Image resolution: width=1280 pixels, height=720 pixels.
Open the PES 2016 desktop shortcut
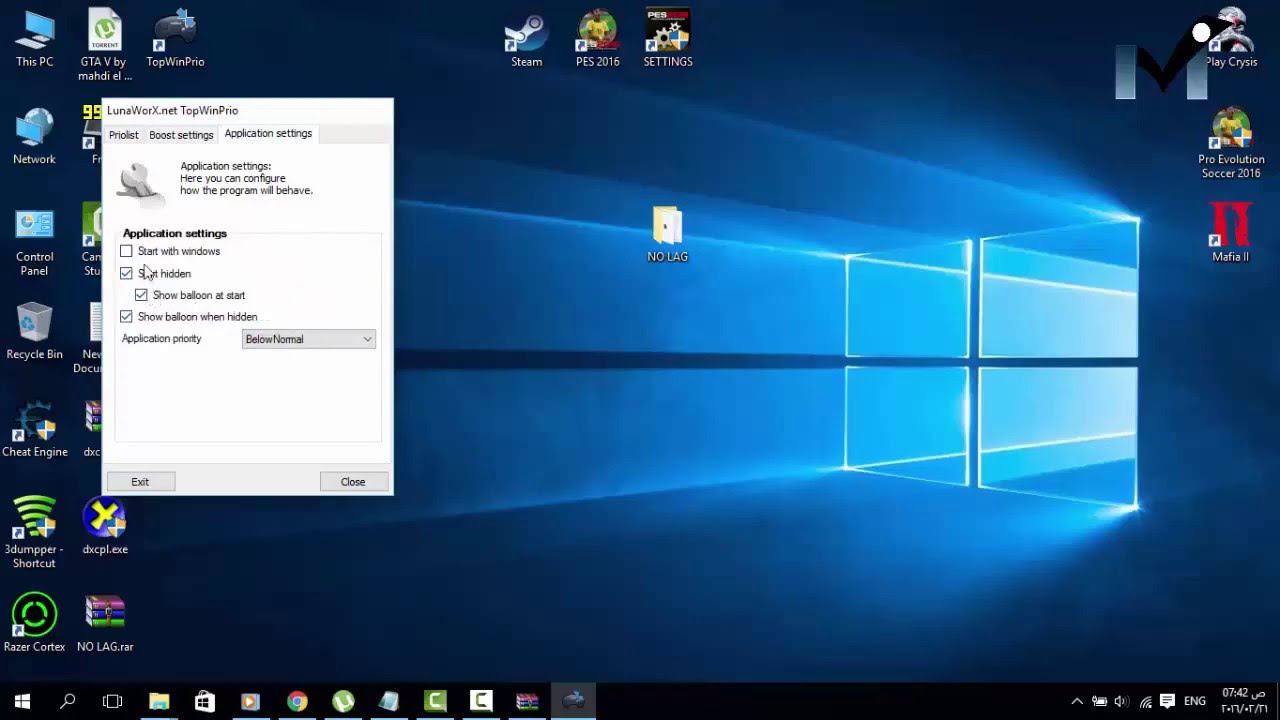click(597, 40)
